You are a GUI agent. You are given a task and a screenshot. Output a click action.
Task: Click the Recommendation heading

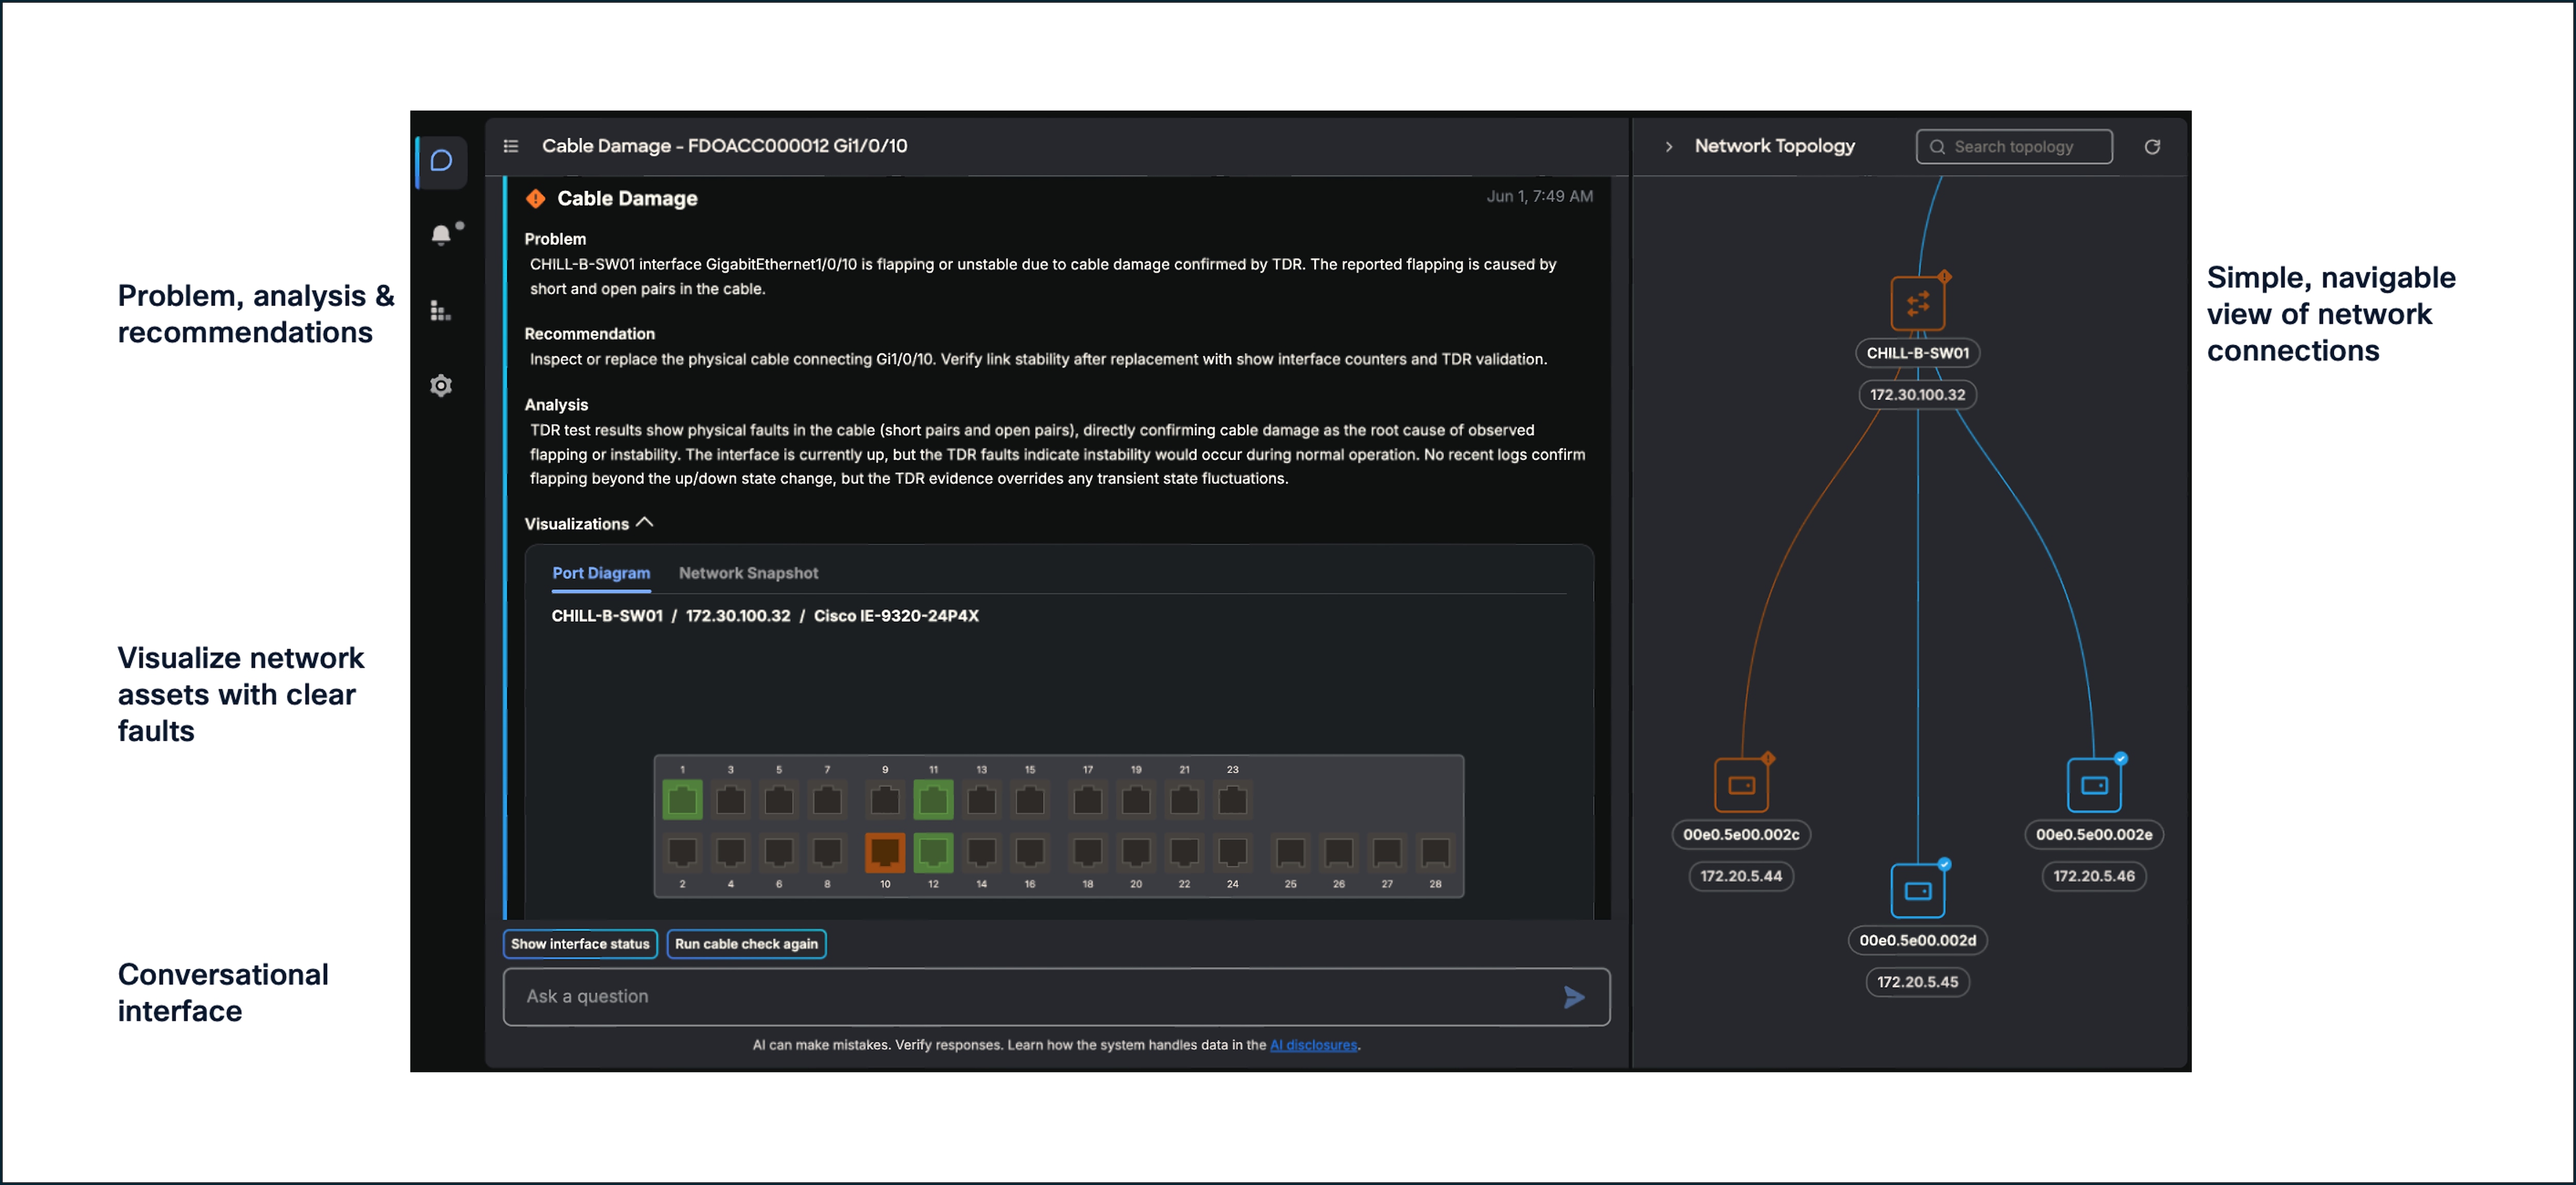click(589, 334)
